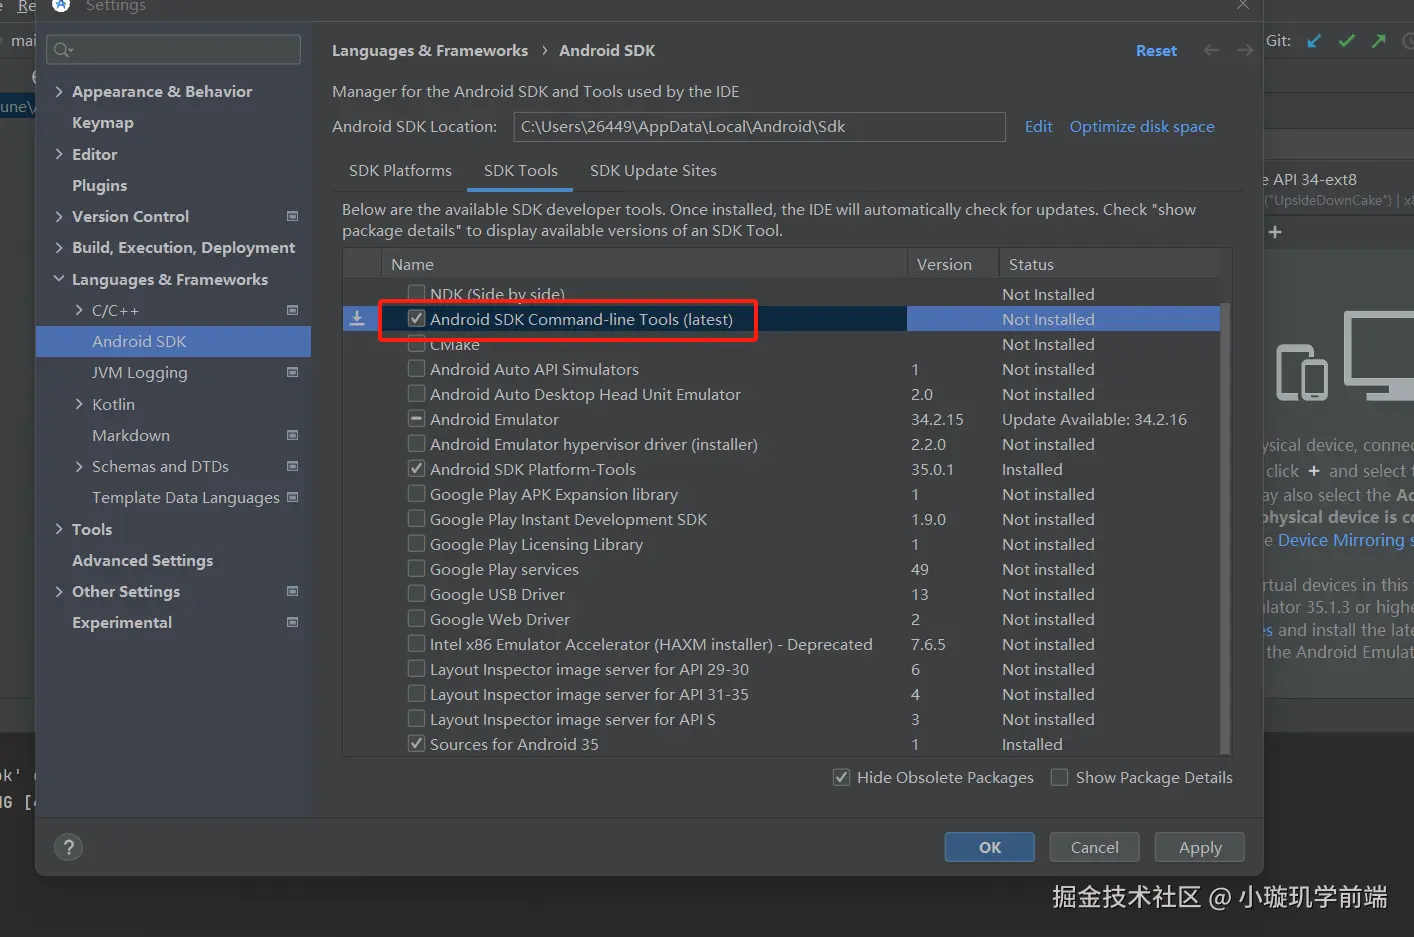Click Android SDK Location path field
The height and width of the screenshot is (937, 1414).
pos(759,127)
